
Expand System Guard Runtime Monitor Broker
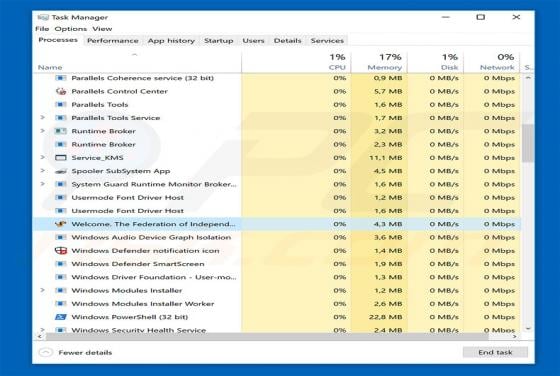42,184
